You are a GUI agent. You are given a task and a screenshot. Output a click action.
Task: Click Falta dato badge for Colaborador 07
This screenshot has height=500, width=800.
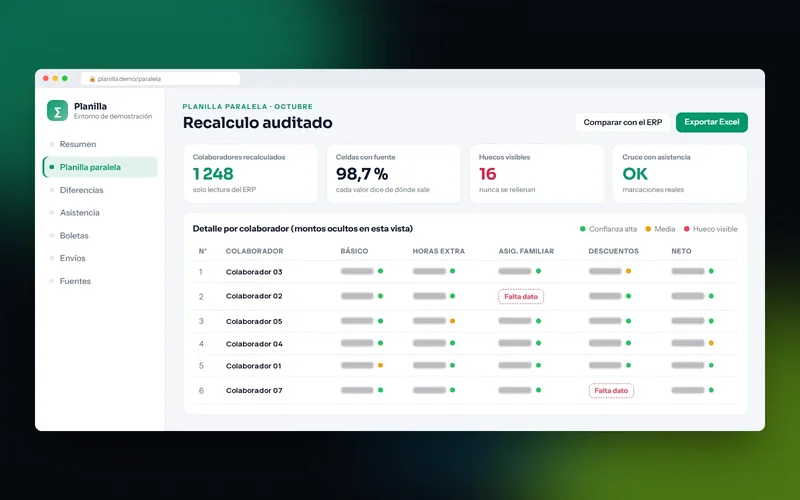point(611,391)
